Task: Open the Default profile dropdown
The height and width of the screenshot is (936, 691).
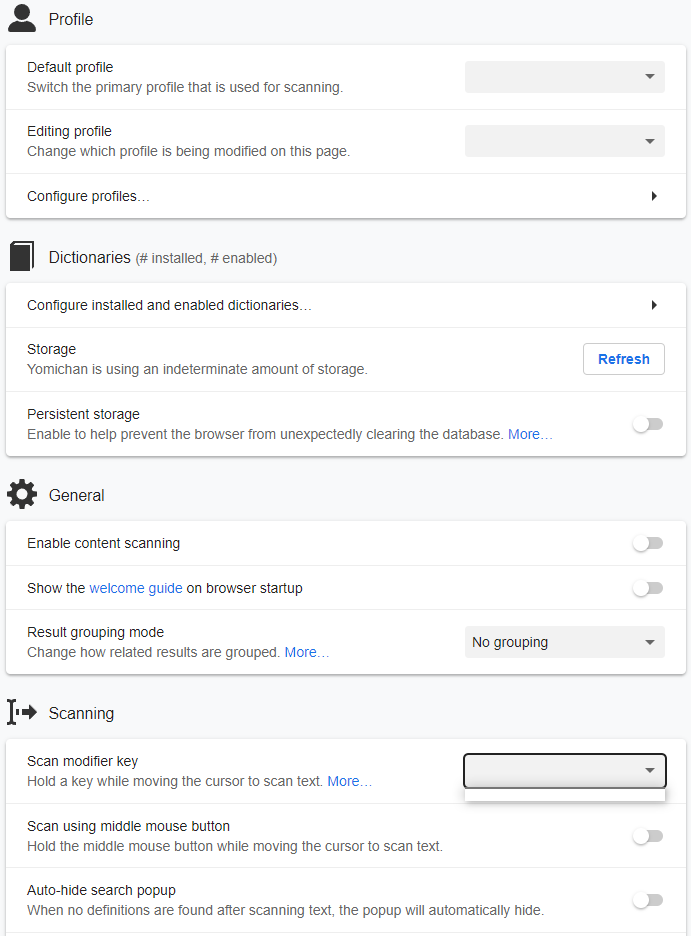Action: pyautogui.click(x=565, y=77)
